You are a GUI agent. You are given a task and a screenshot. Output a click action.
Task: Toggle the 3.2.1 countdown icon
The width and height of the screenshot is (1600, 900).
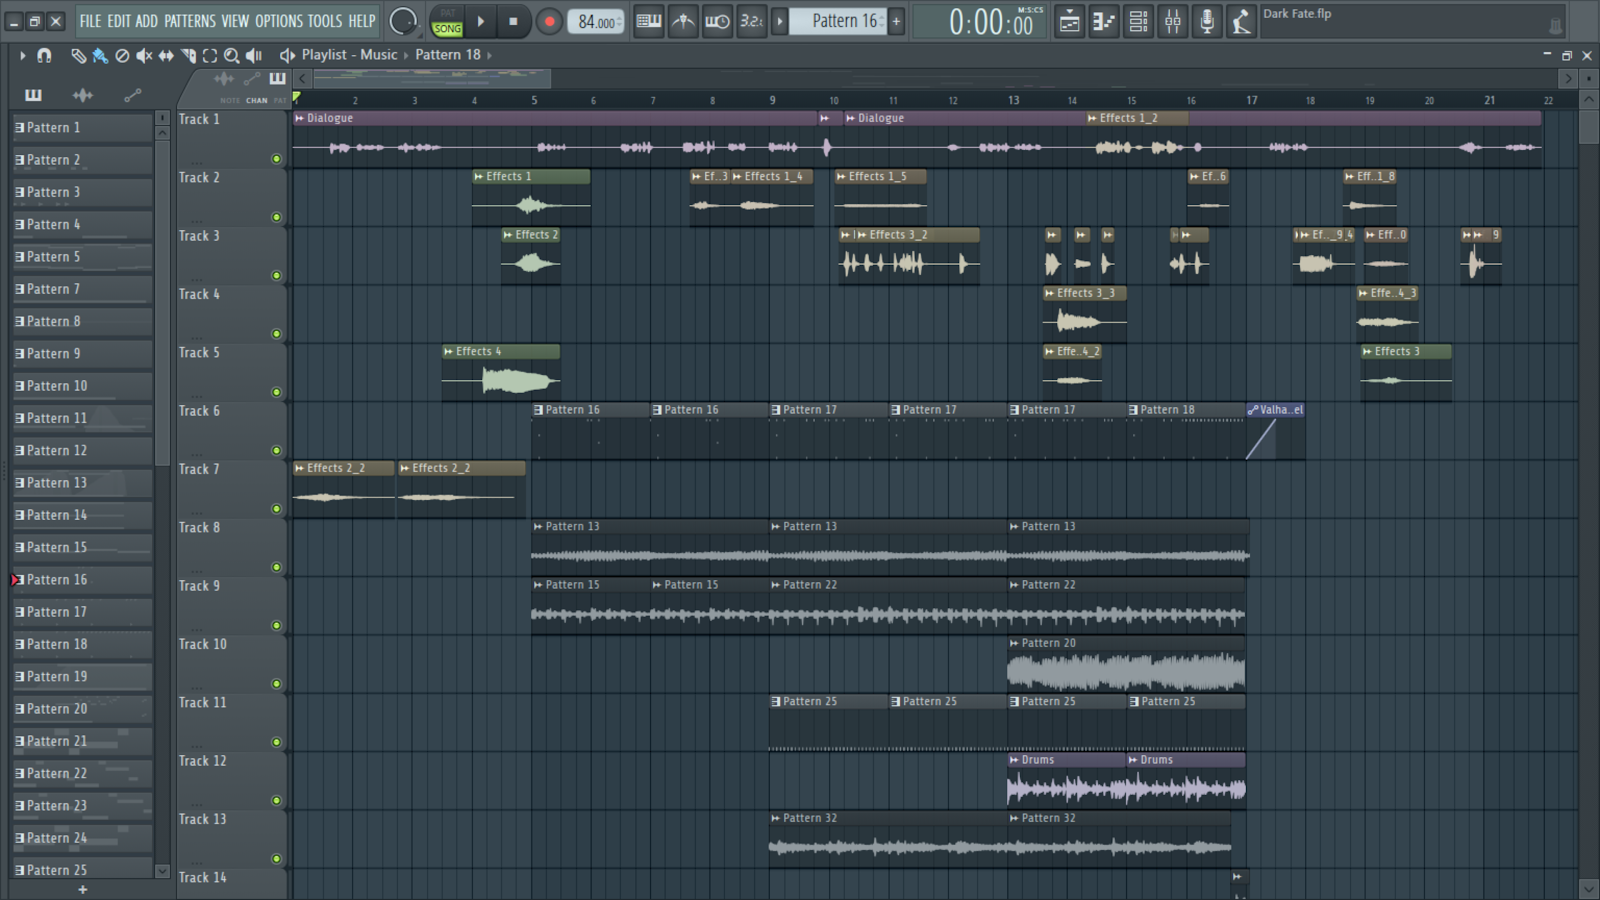(751, 21)
